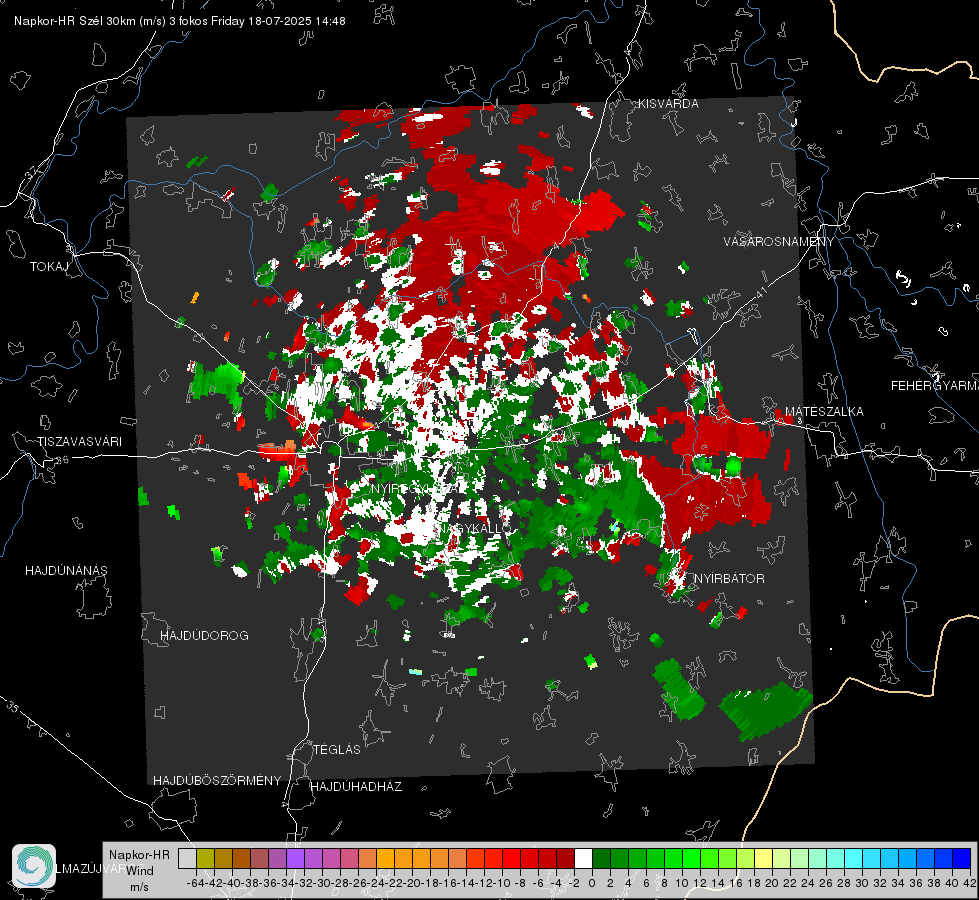
Task: Click the FEHÉRGYARMAT city label
Action: (935, 386)
